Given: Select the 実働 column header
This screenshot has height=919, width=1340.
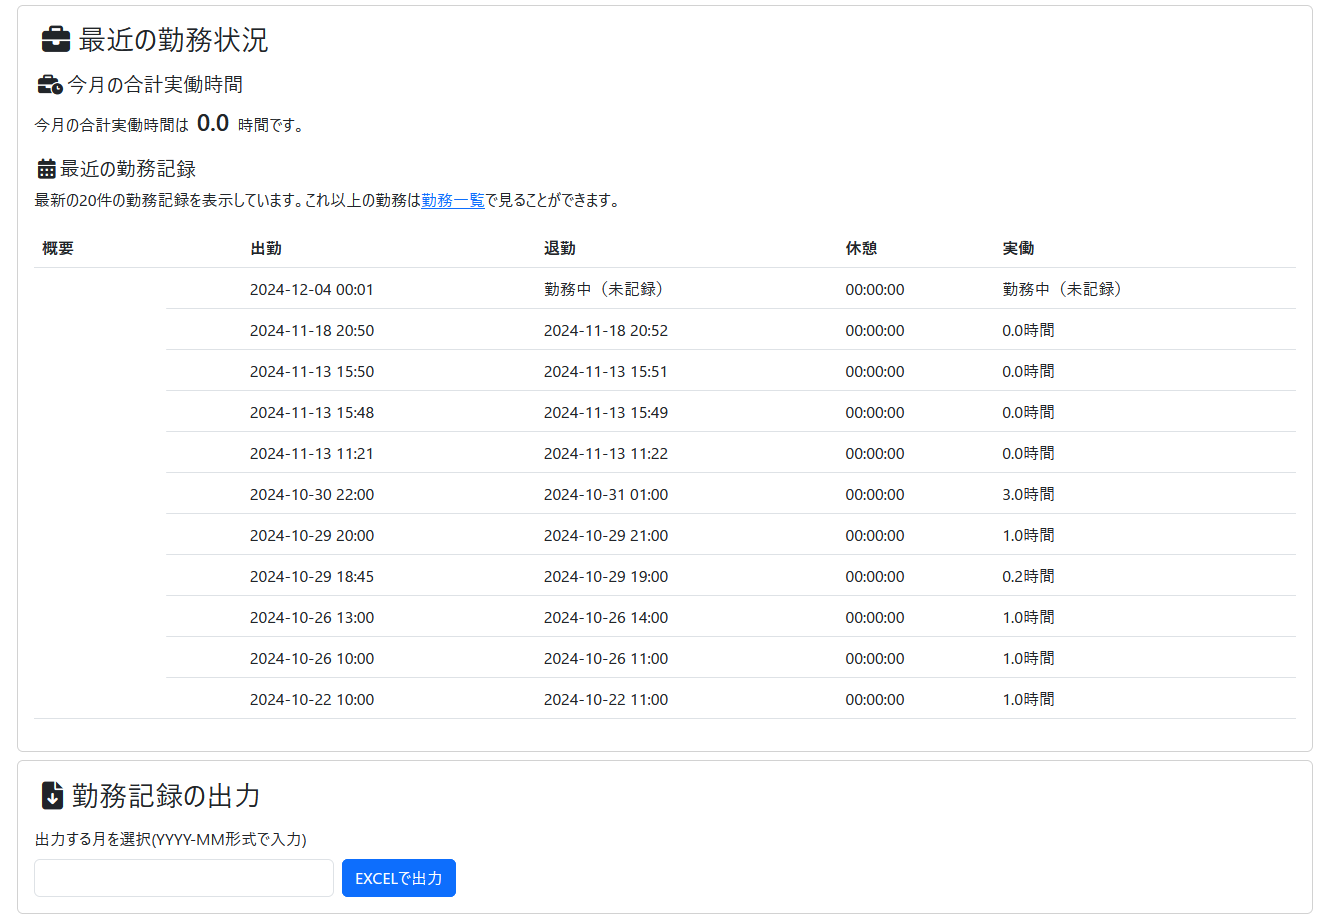Looking at the screenshot, I should (1018, 248).
